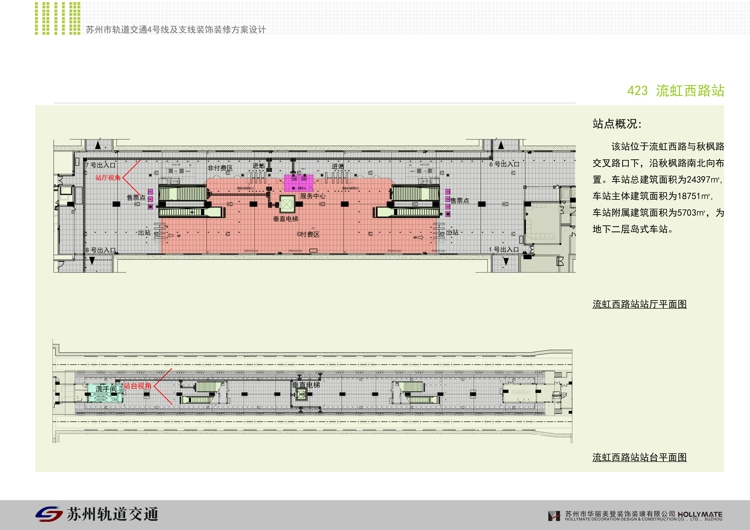750x530 pixels.
Task: Click magenta ticket machines beside right 售票点
Action: tap(448, 202)
